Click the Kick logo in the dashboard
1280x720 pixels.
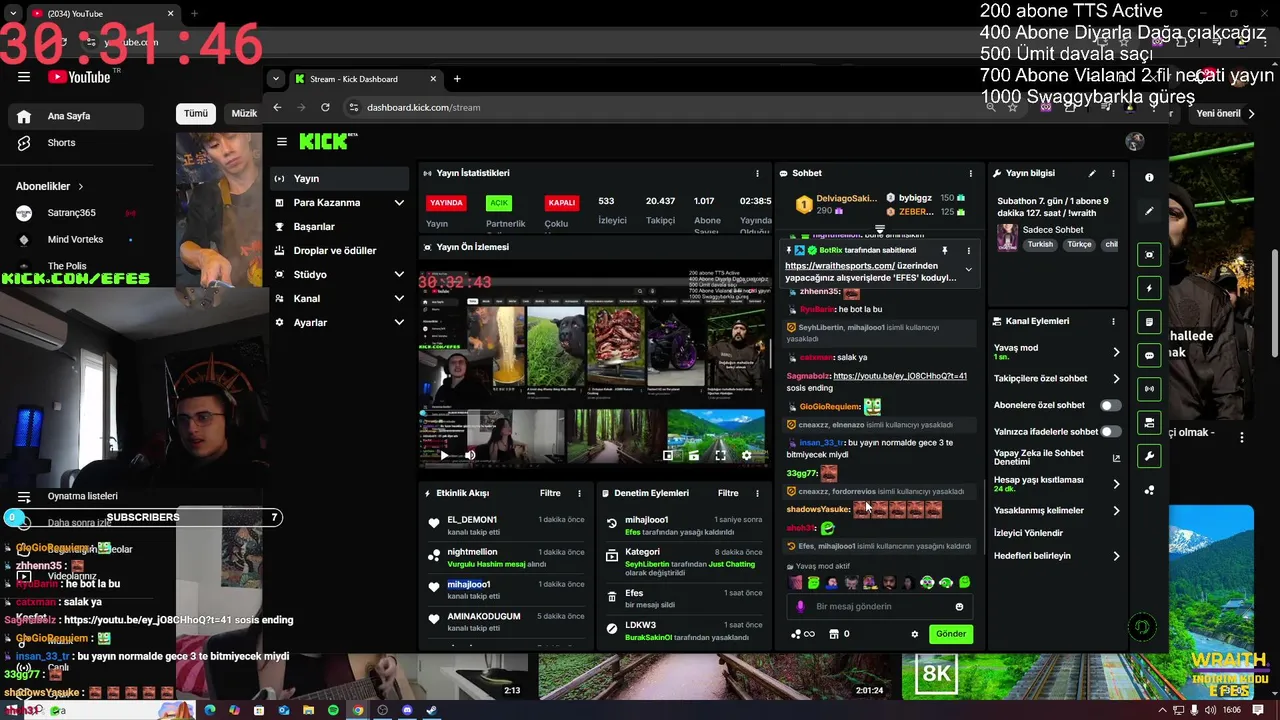(x=323, y=142)
